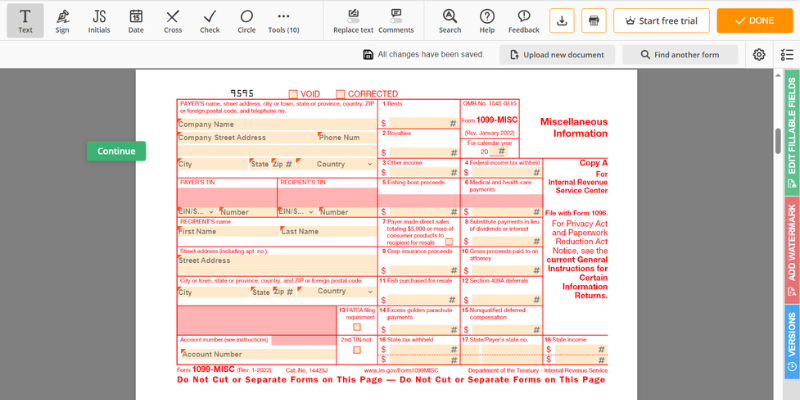Click the recipient's TIN Number field
Screen dimensions: 800x400
coord(347,212)
